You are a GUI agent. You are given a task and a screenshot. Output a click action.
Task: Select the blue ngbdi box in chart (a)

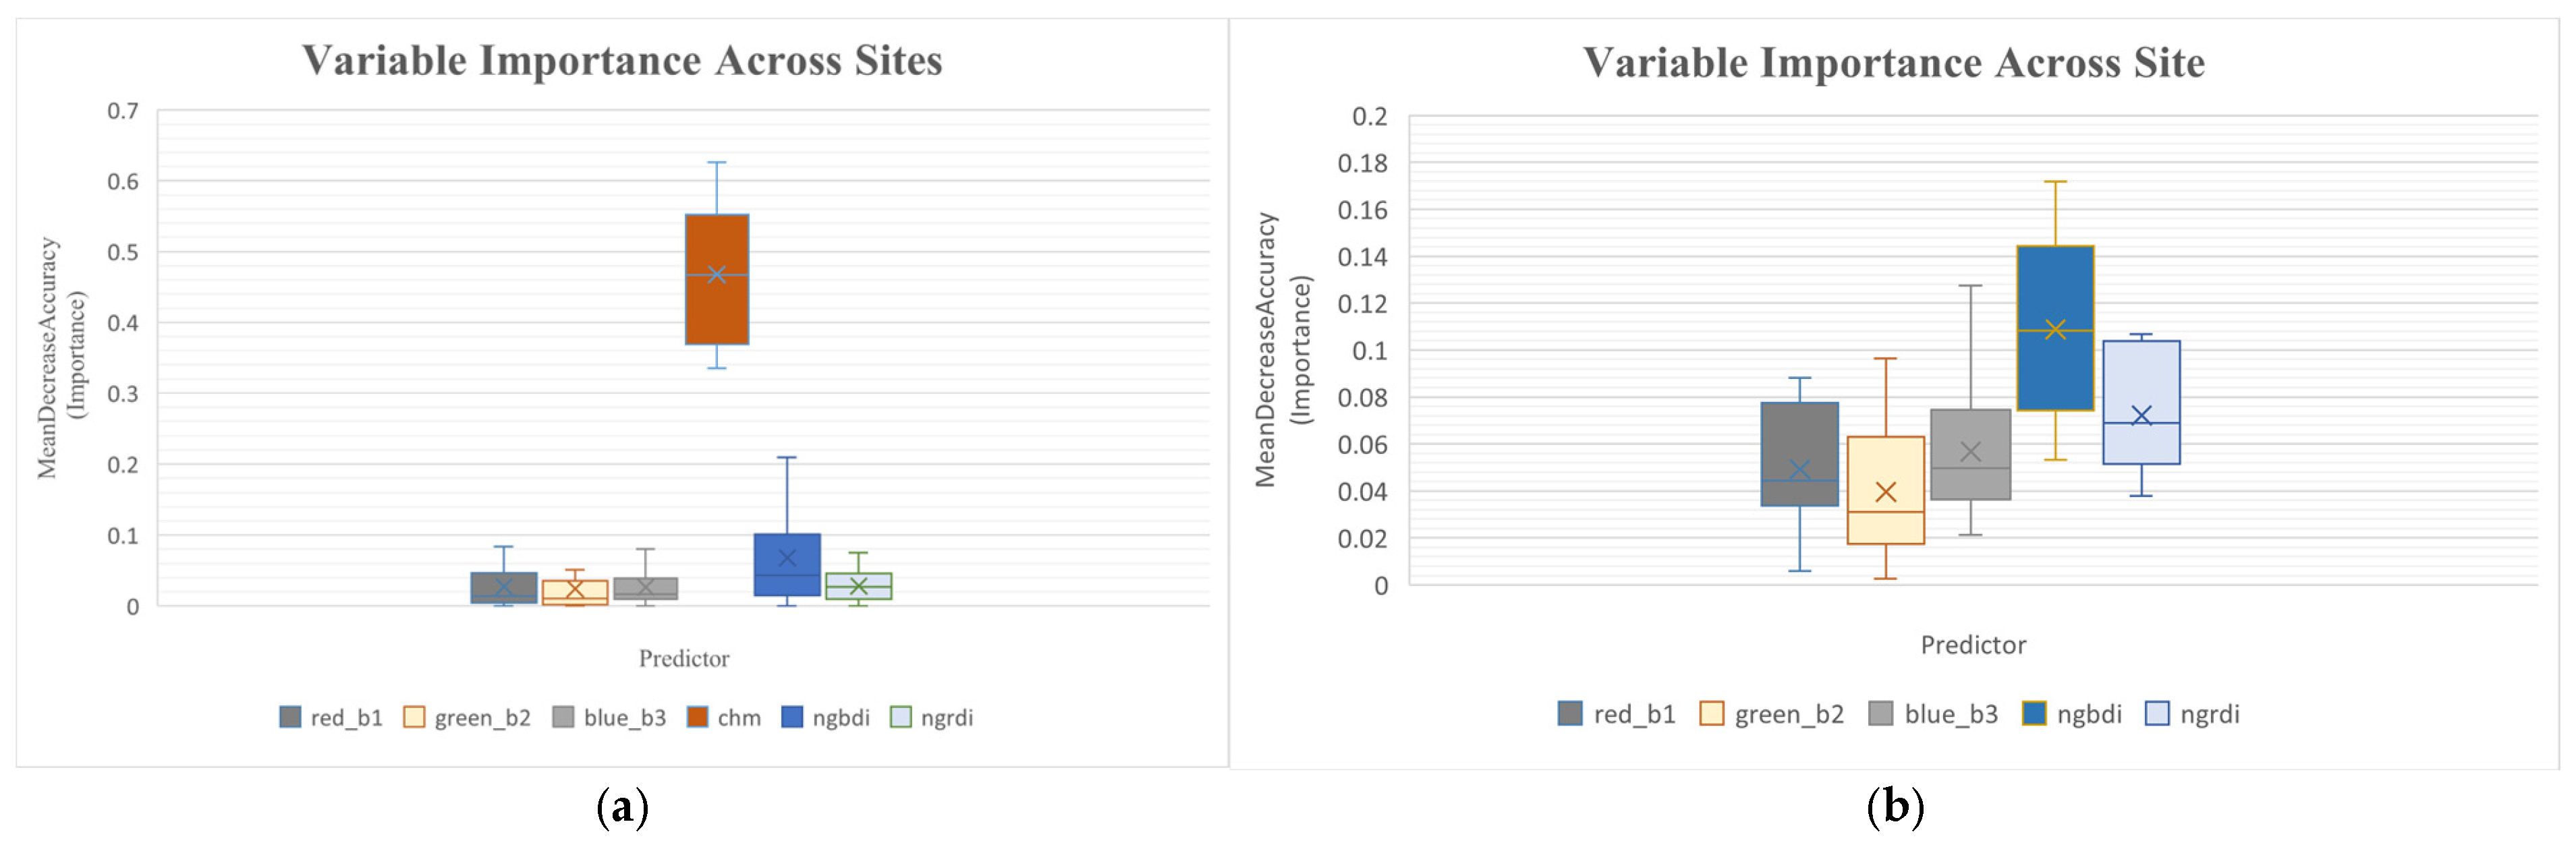(x=787, y=565)
